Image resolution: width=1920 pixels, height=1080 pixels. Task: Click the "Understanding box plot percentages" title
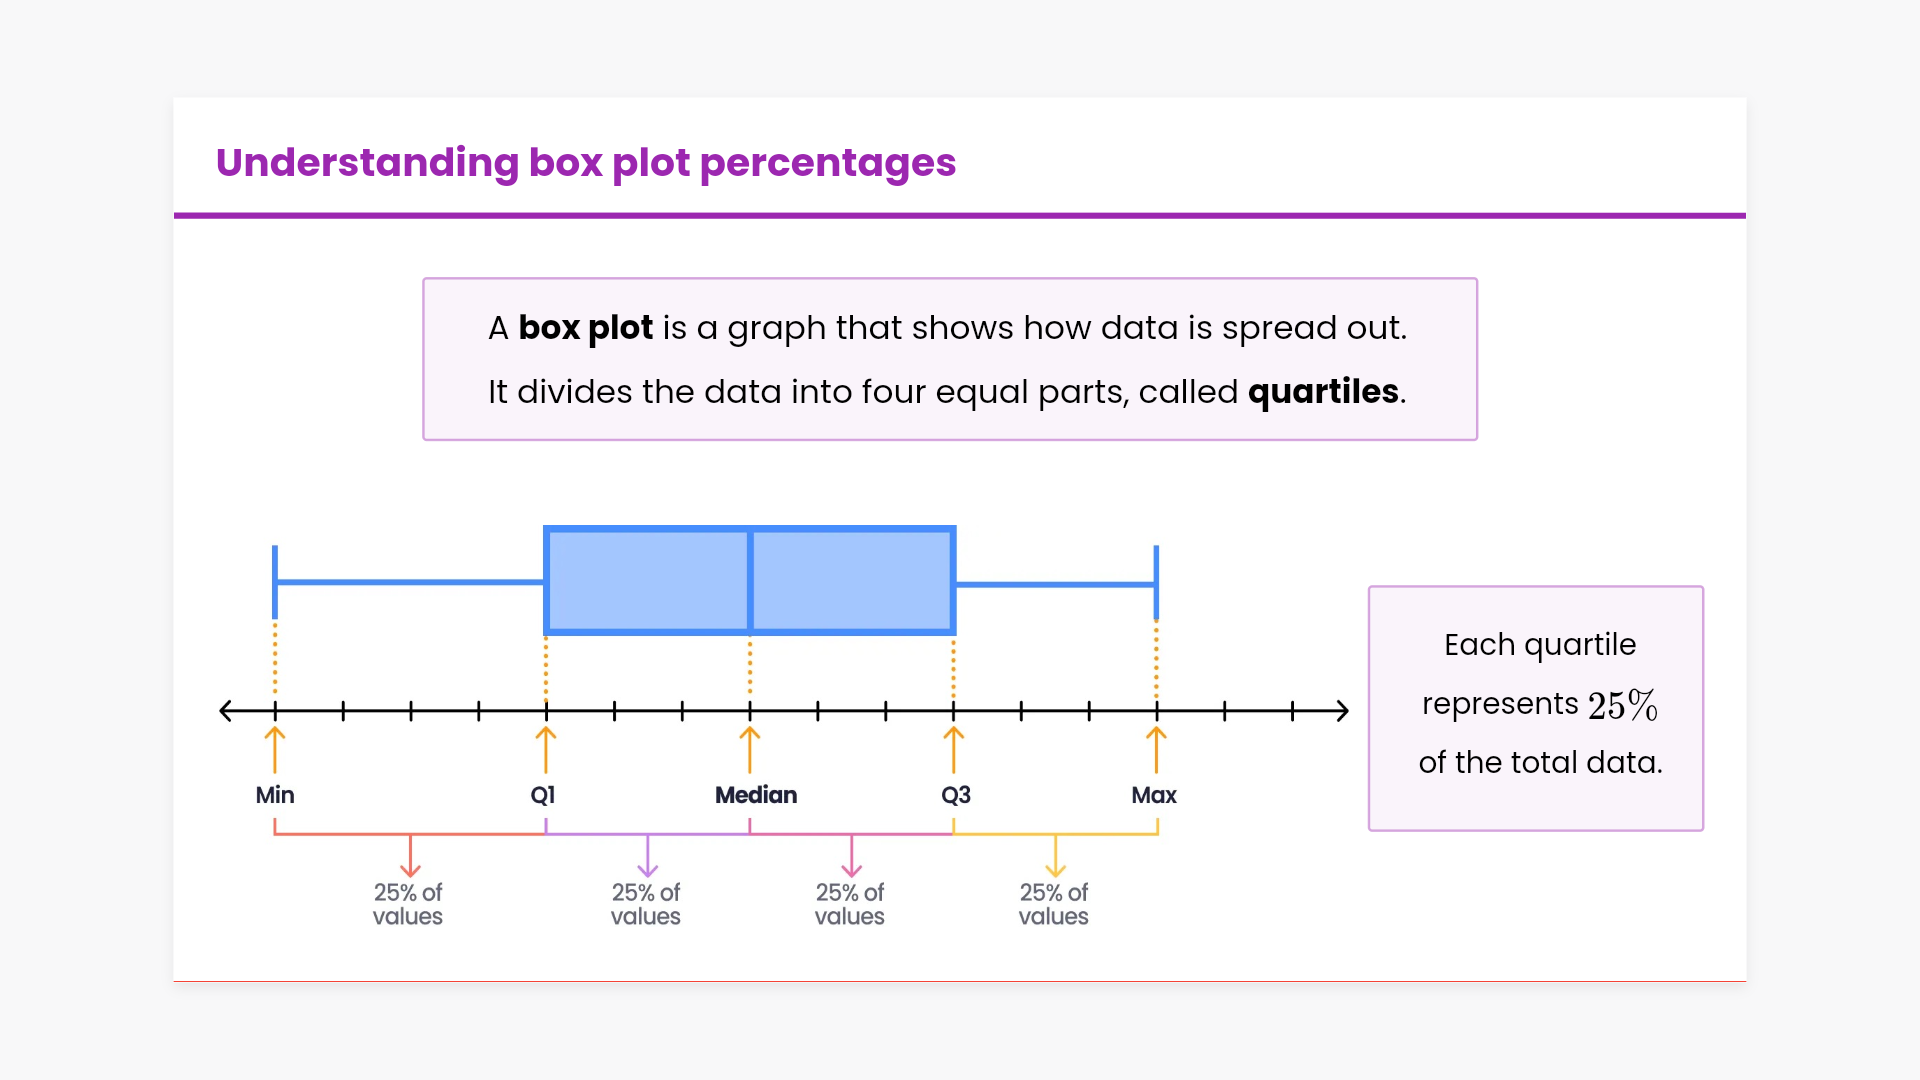pyautogui.click(x=586, y=163)
